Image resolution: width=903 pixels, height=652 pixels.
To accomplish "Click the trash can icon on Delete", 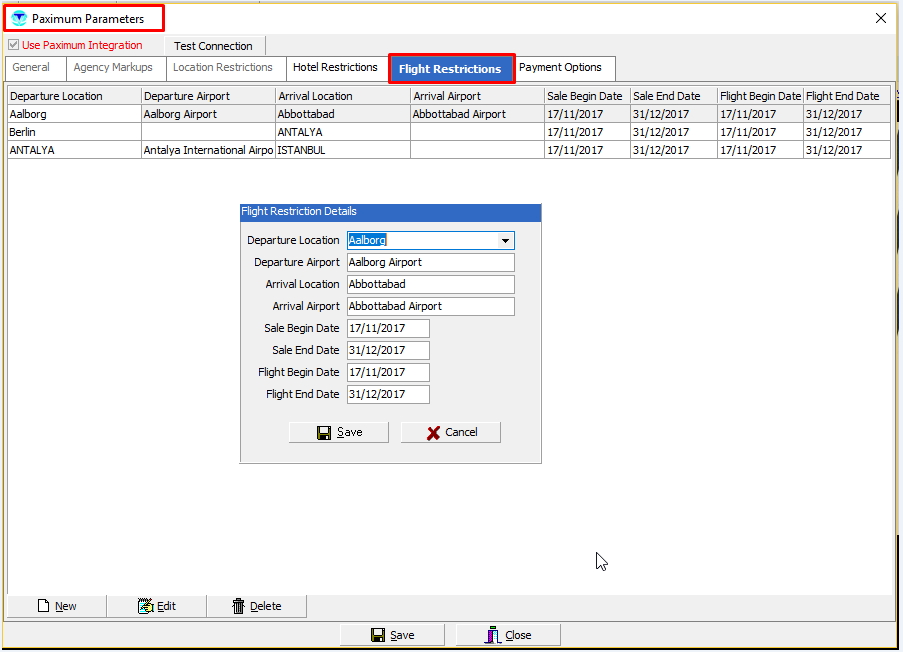I will point(238,606).
